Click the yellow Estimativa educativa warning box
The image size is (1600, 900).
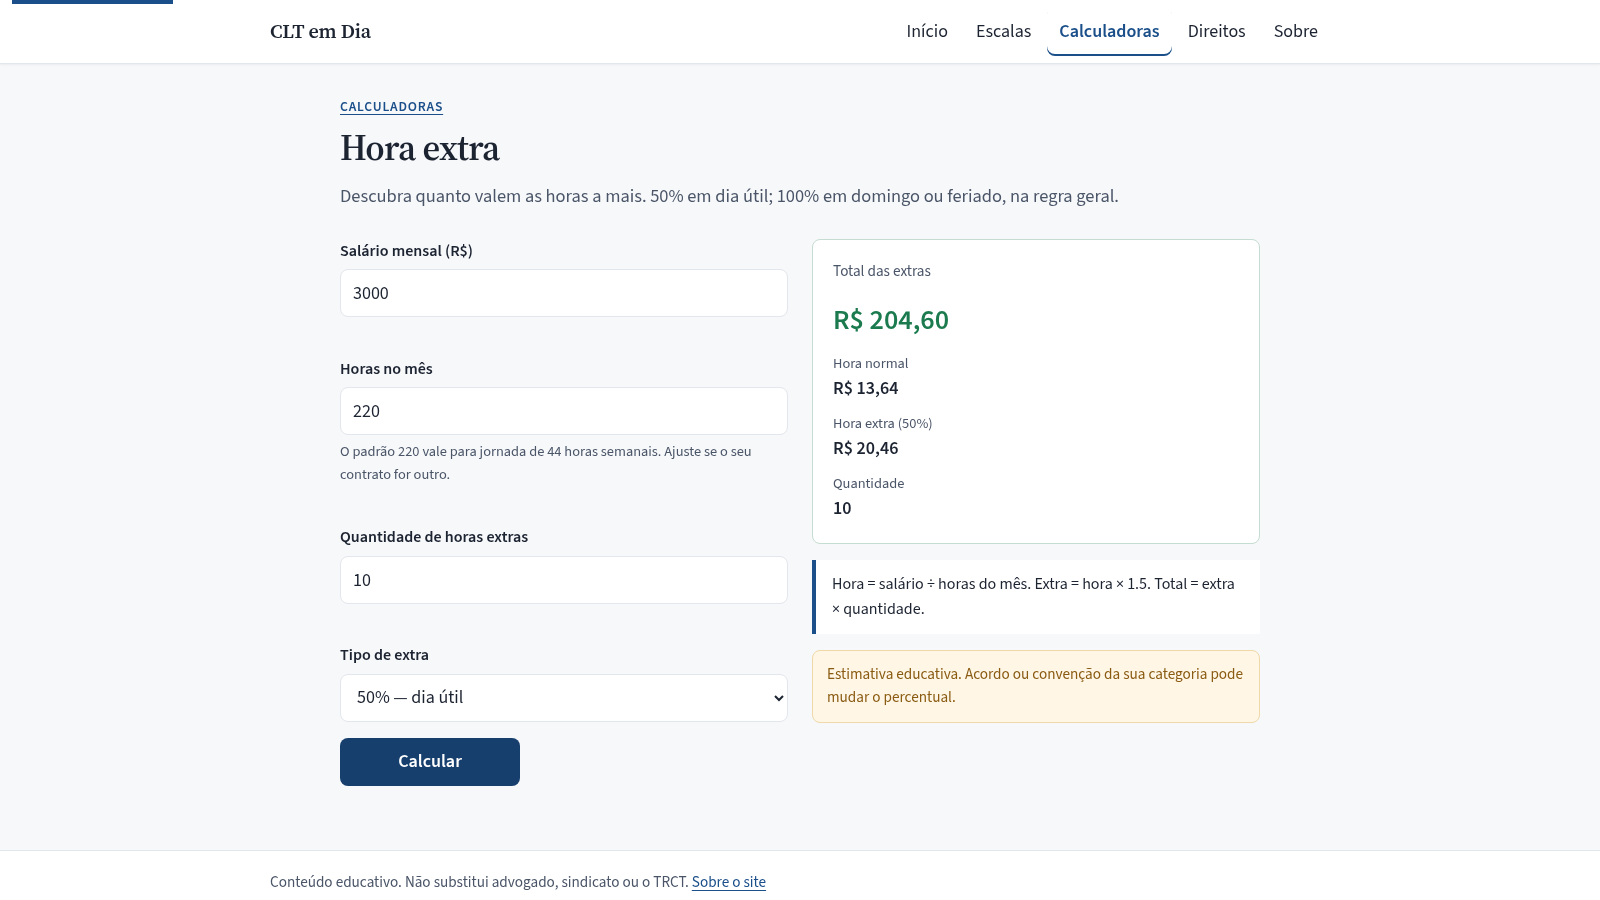tap(1036, 686)
